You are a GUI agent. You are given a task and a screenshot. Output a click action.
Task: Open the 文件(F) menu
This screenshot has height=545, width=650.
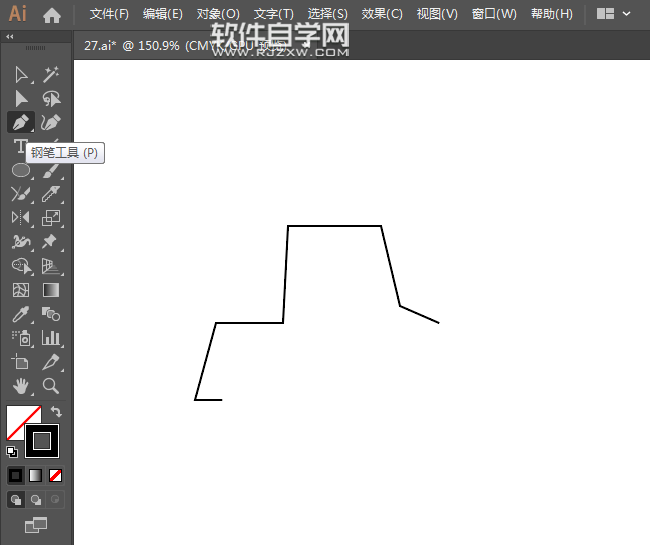tap(109, 14)
